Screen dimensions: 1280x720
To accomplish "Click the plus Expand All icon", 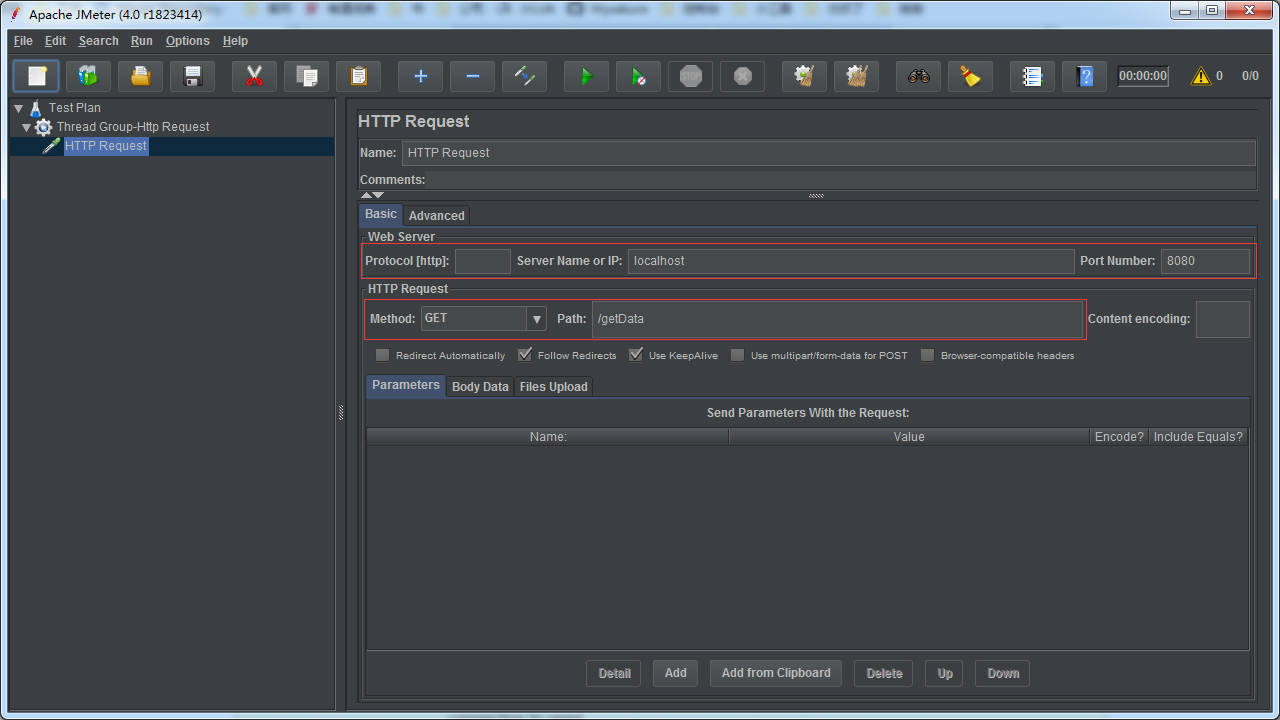I will (420, 76).
